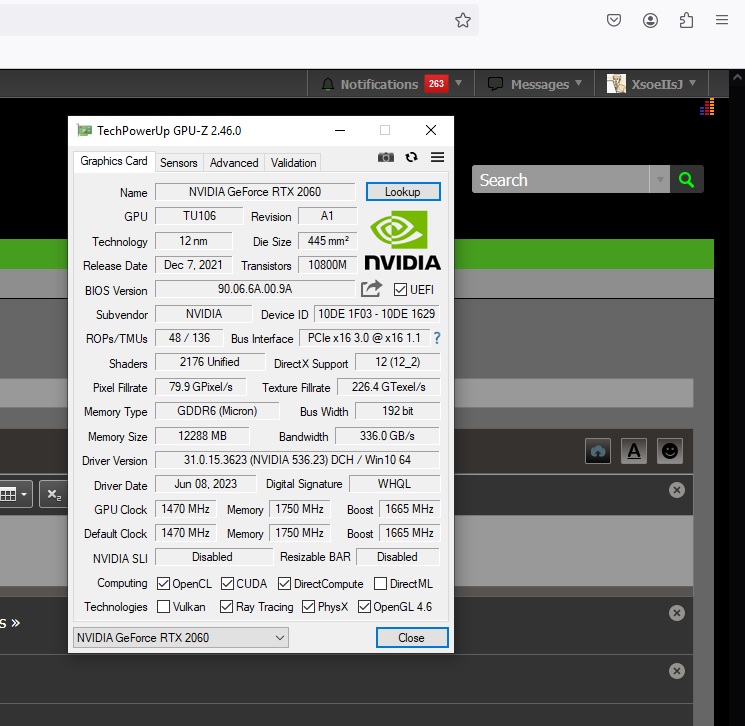Click the subscript X₂ editor button
This screenshot has width=745, height=726.
coord(54,495)
